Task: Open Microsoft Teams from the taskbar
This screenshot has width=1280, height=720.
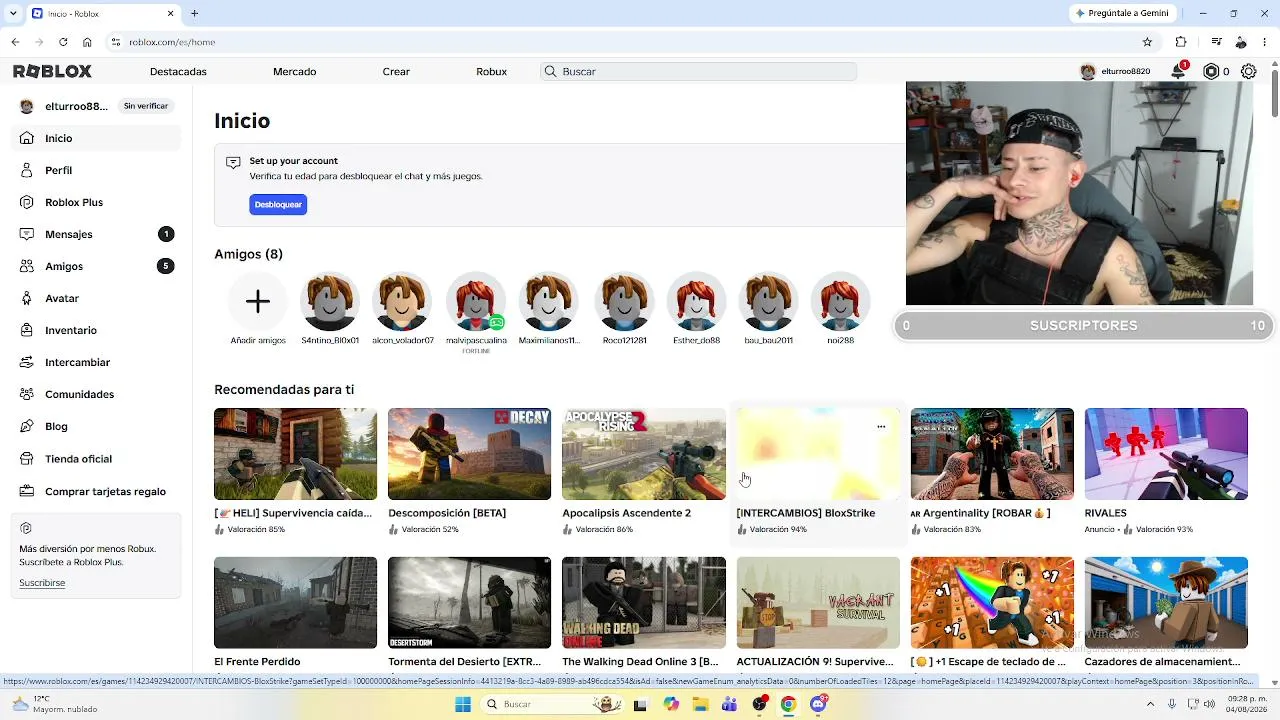Action: (x=729, y=704)
